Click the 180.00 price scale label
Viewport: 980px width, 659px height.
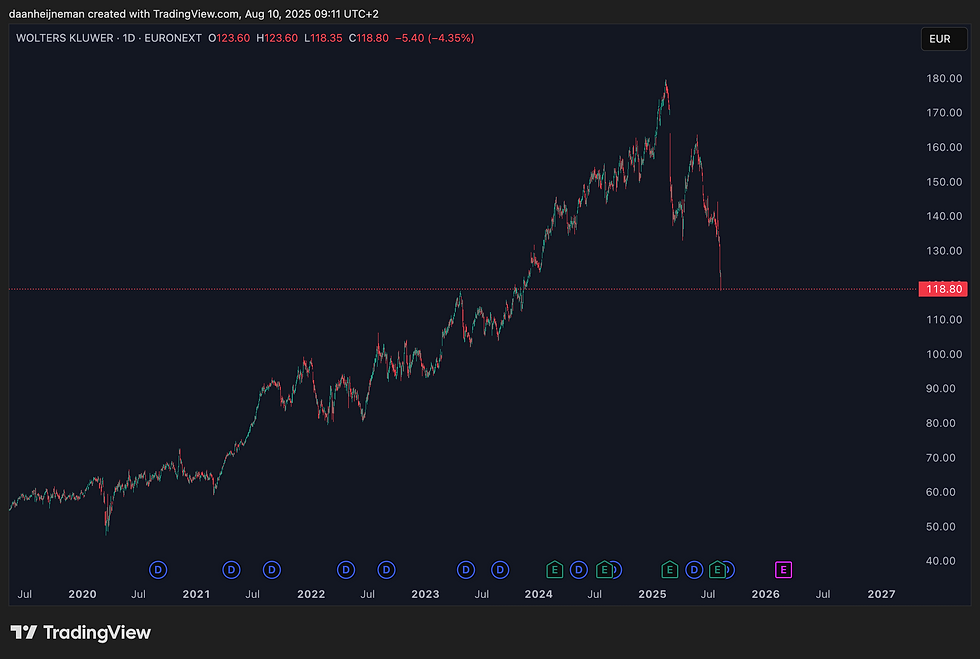click(x=944, y=78)
